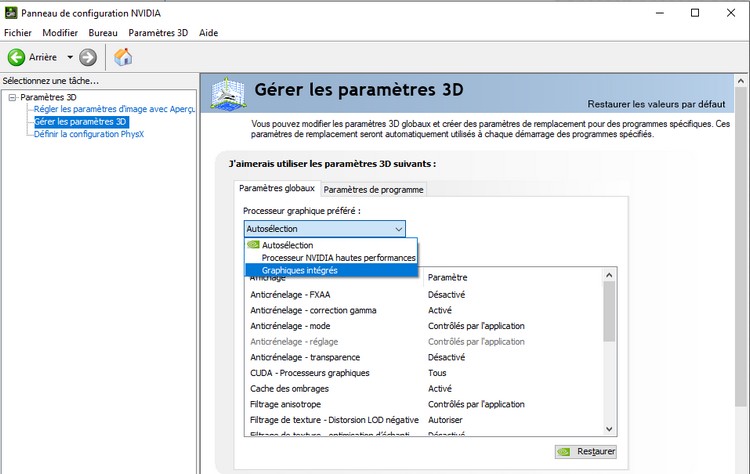Click the Paramètre column header
Viewport: 750px width, 474px height.
point(512,277)
